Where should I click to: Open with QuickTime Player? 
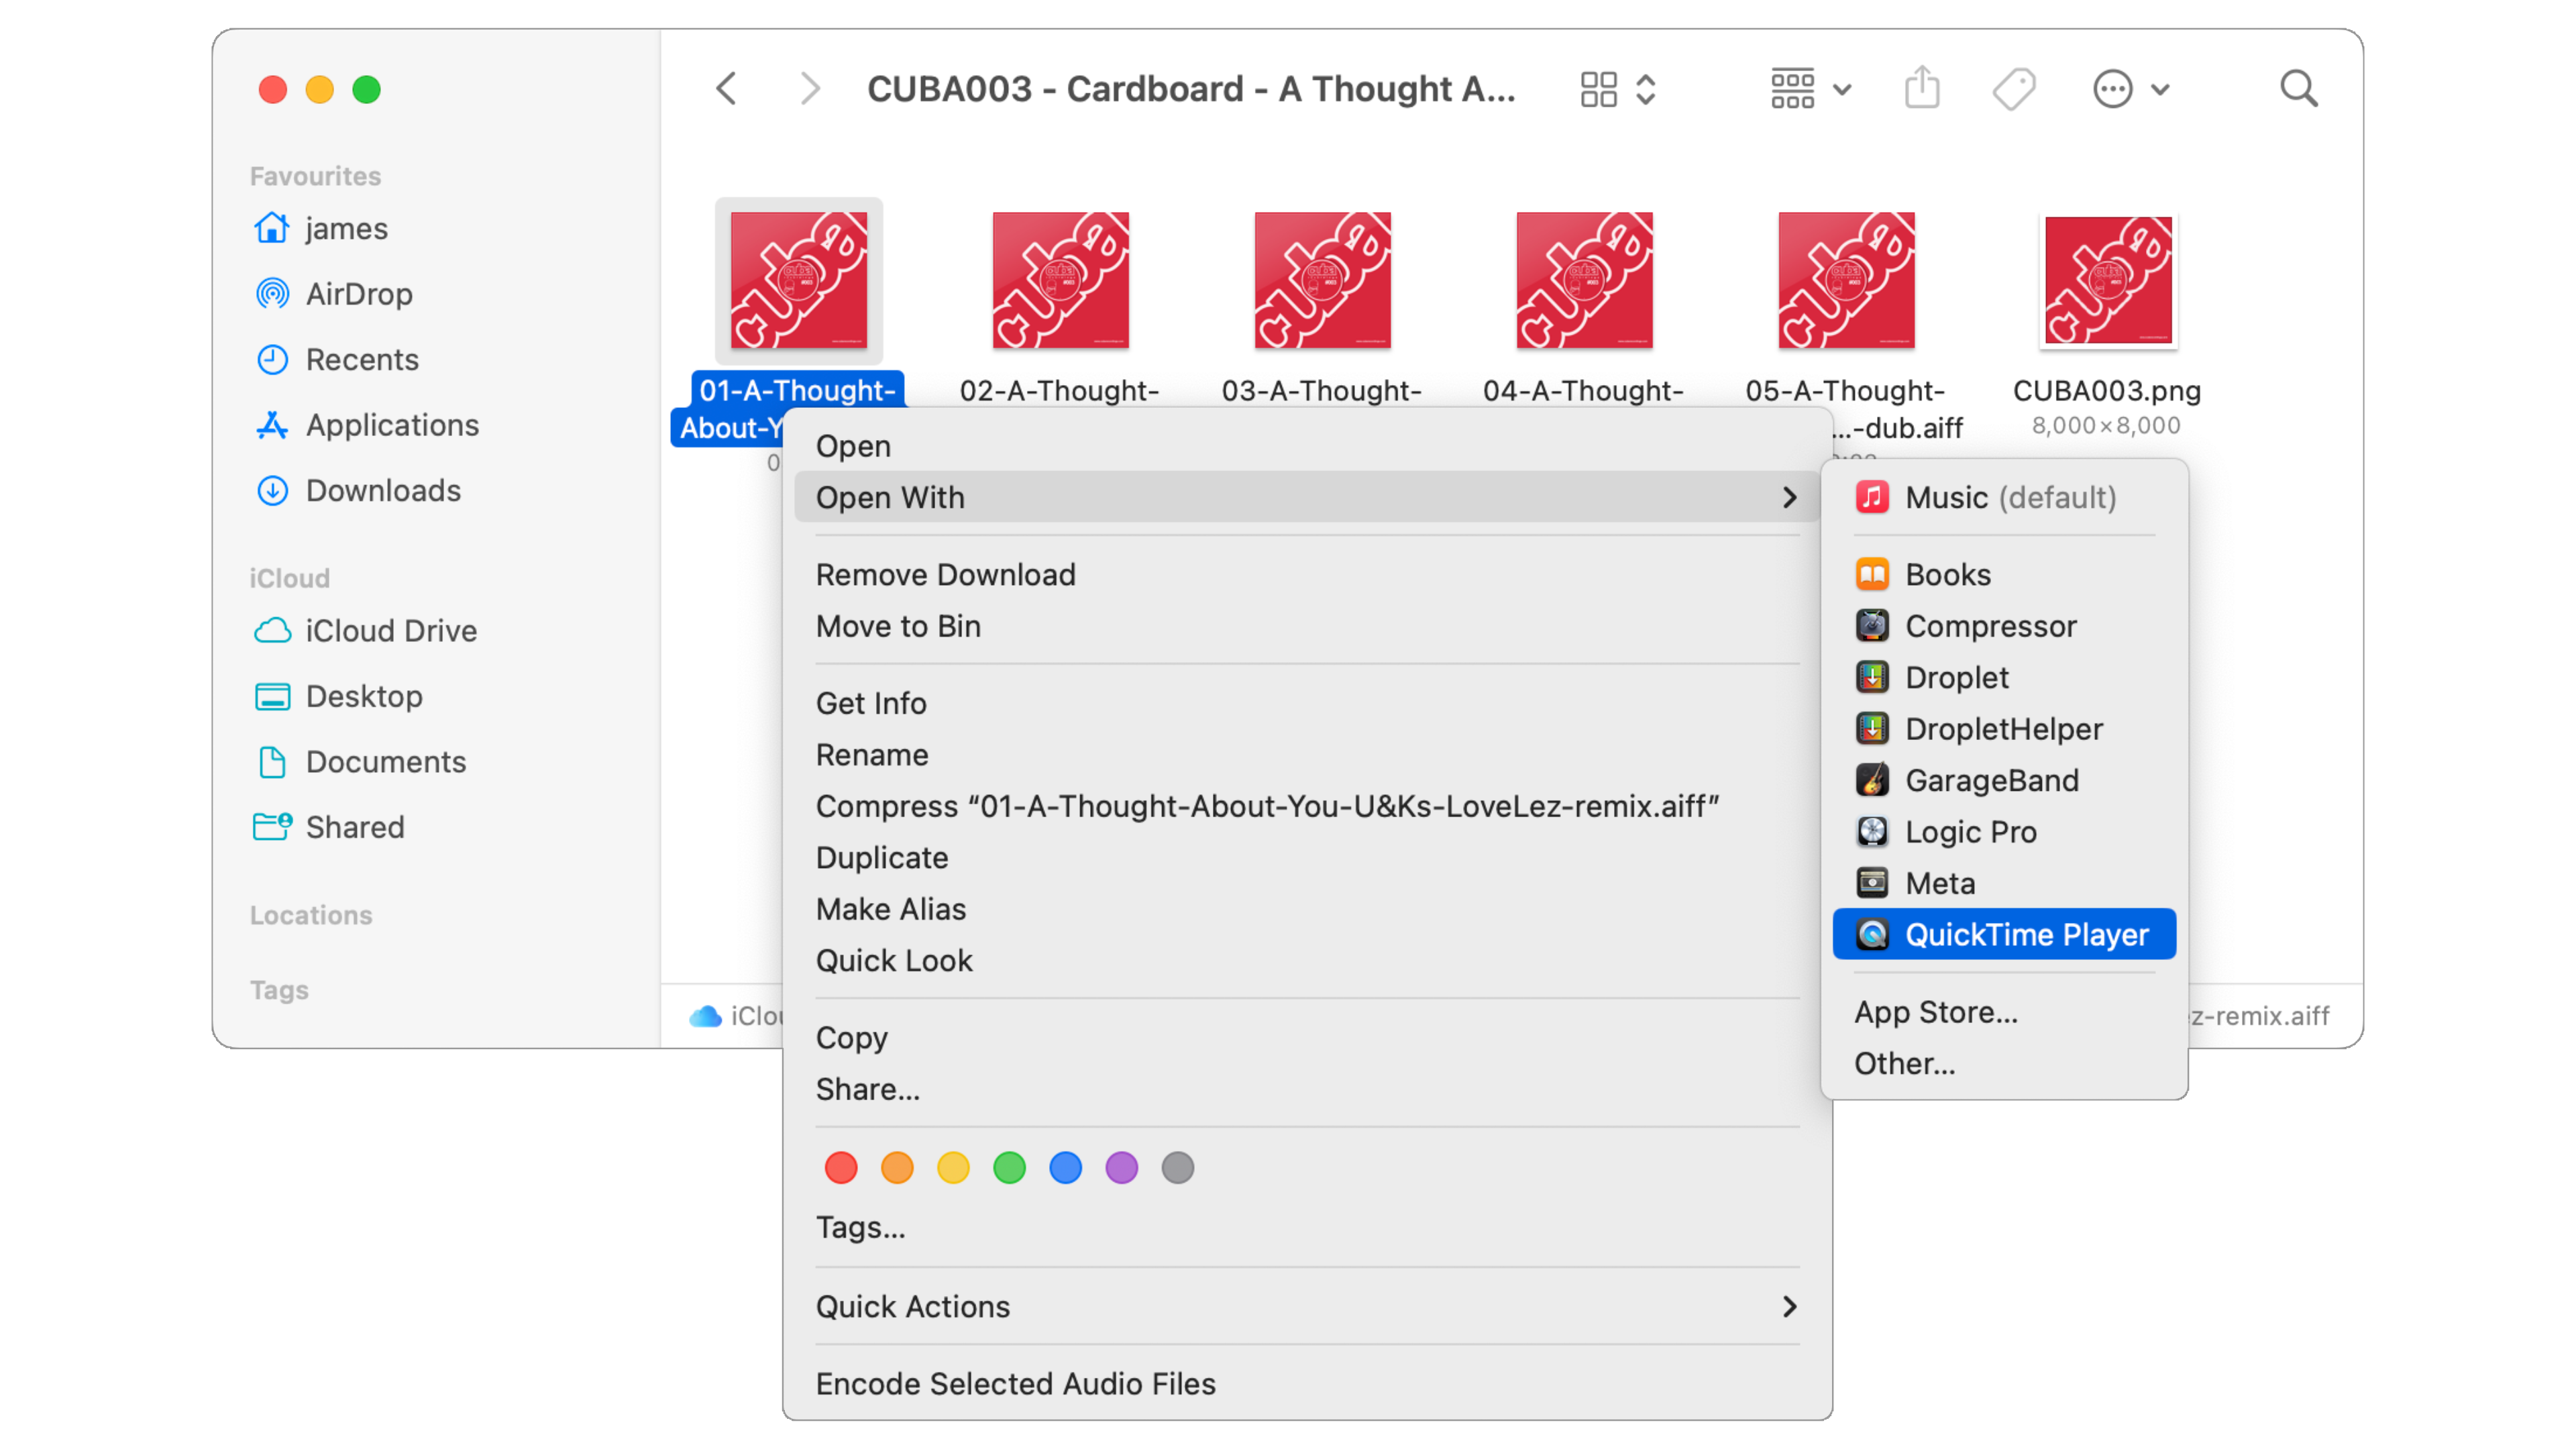pyautogui.click(x=2004, y=935)
